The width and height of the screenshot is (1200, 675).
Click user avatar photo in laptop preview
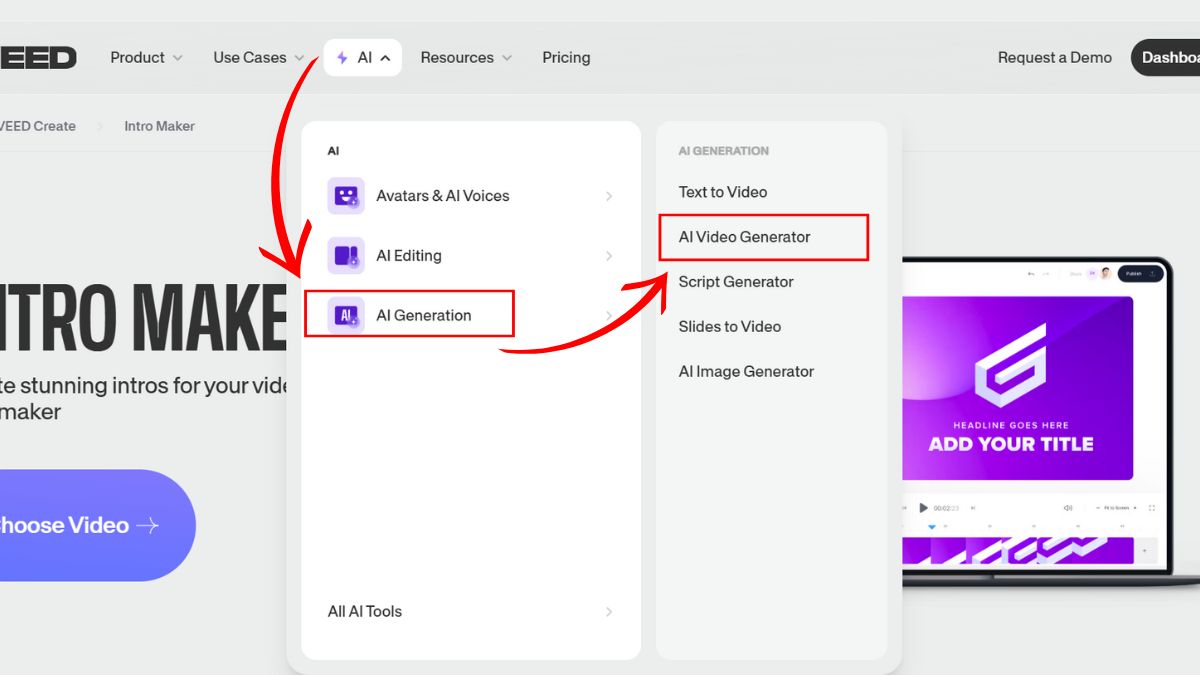[1106, 274]
